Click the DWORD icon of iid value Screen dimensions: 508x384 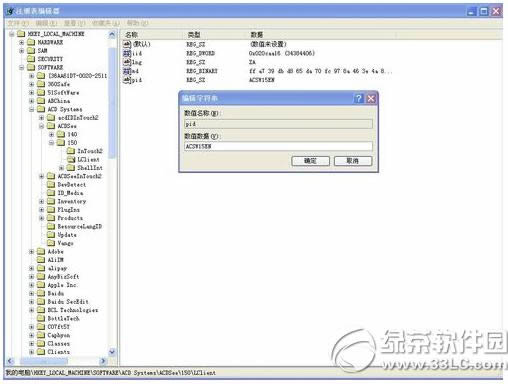(127, 53)
